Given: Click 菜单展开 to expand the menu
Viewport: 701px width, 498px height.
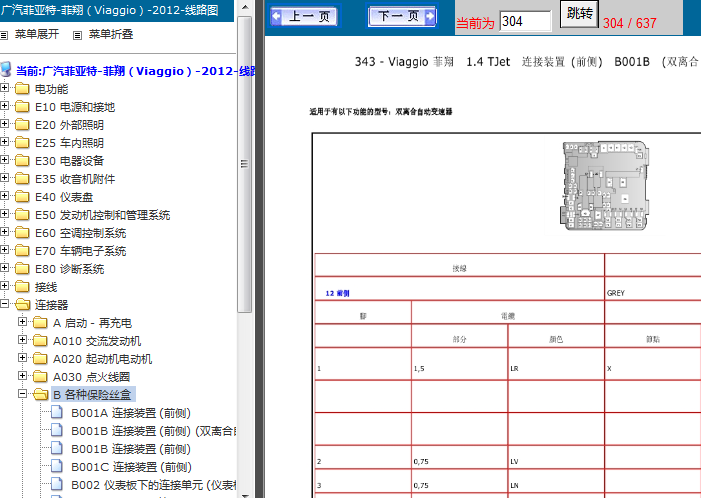Looking at the screenshot, I should [37, 34].
